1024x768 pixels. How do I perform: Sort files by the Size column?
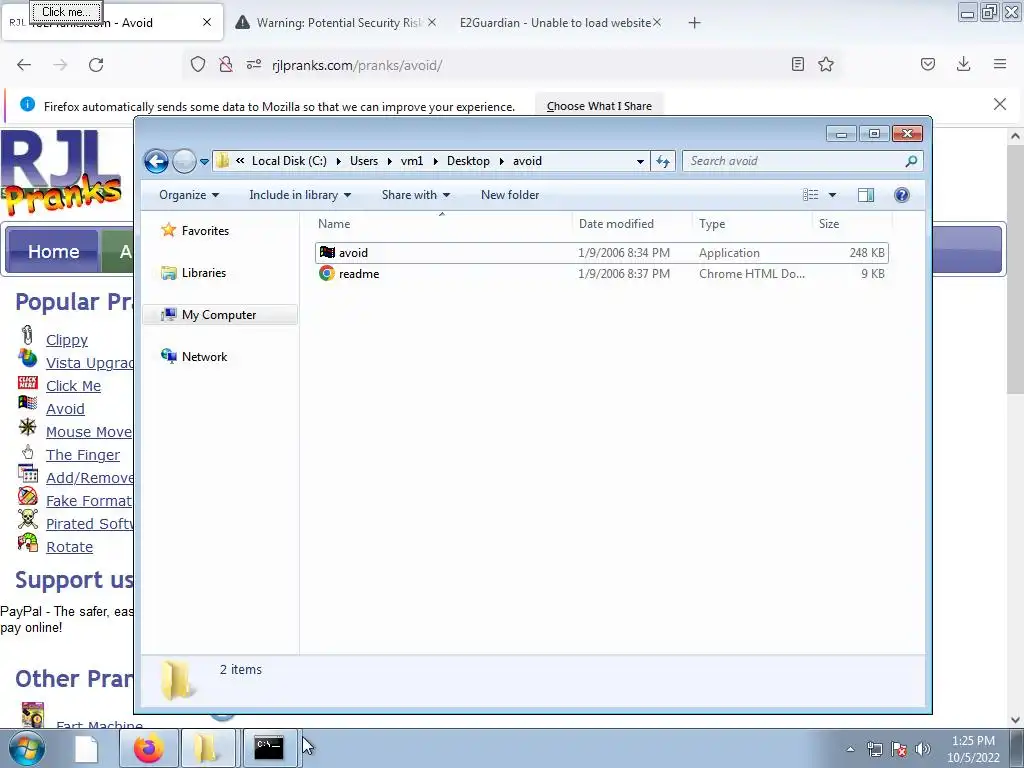point(852,223)
